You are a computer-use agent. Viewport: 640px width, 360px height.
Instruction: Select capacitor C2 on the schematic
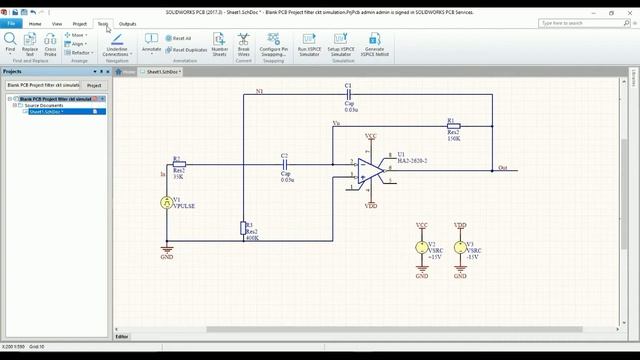[285, 164]
